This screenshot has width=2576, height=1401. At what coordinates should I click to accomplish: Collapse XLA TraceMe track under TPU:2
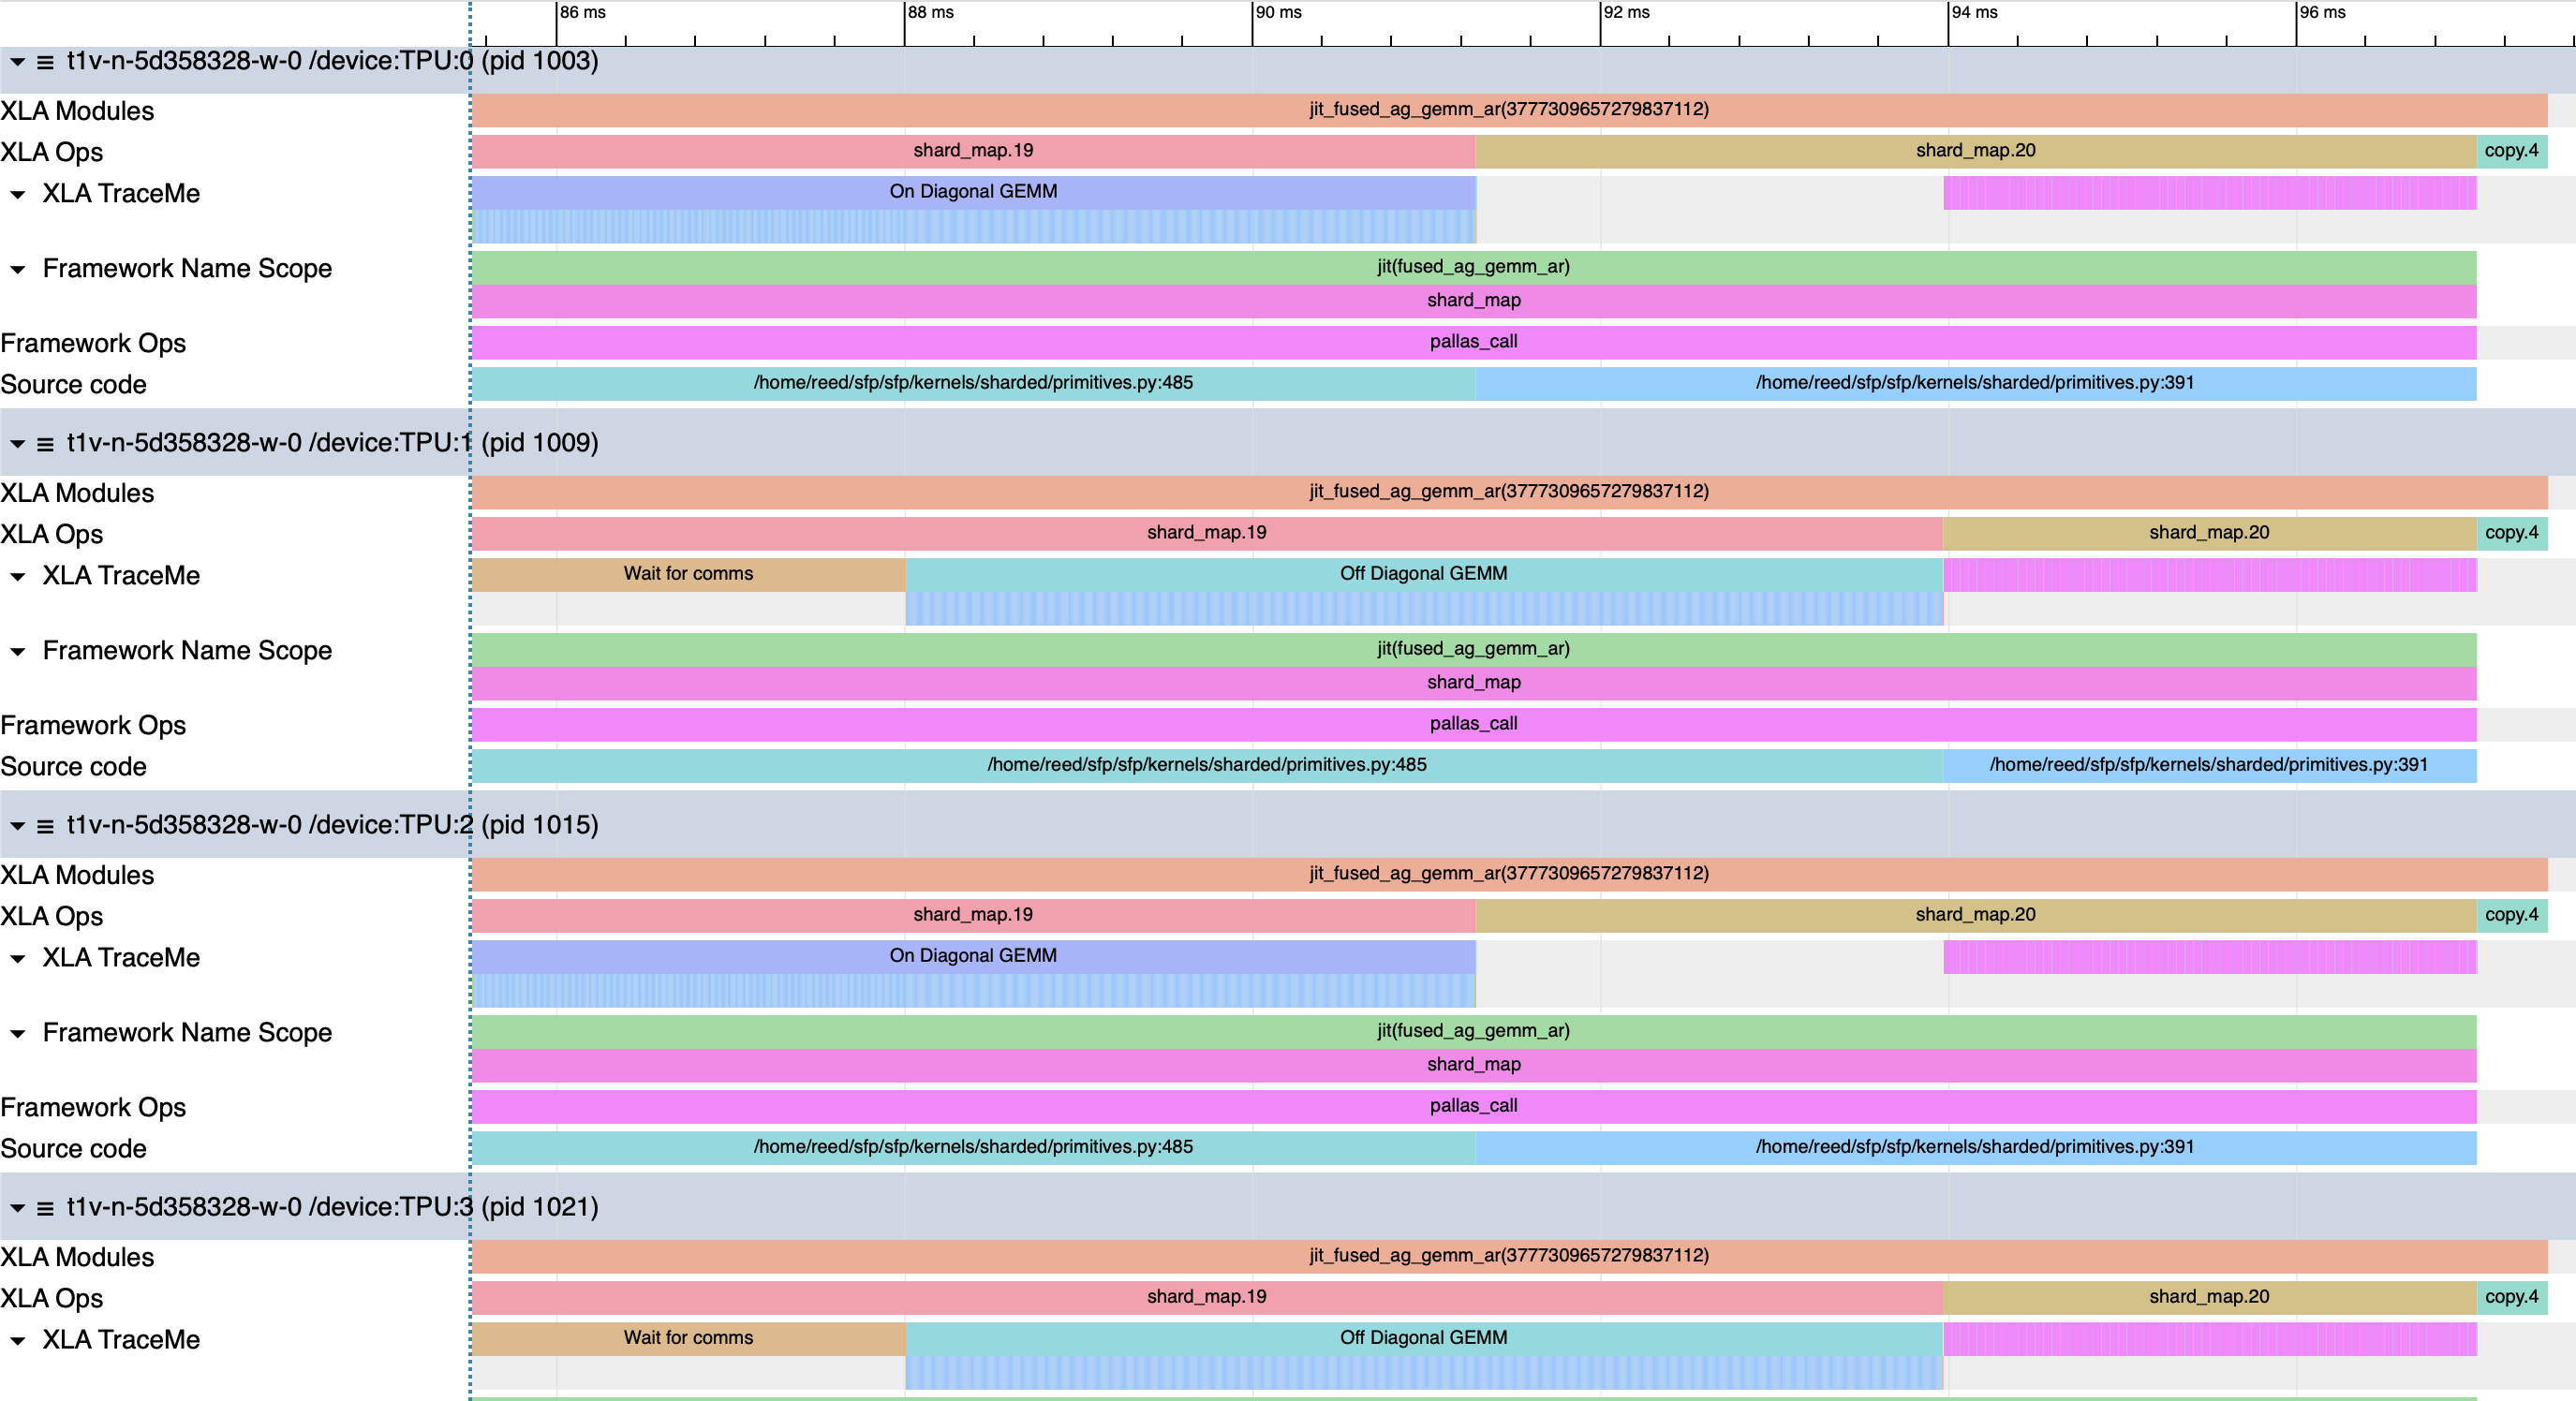coord(18,959)
